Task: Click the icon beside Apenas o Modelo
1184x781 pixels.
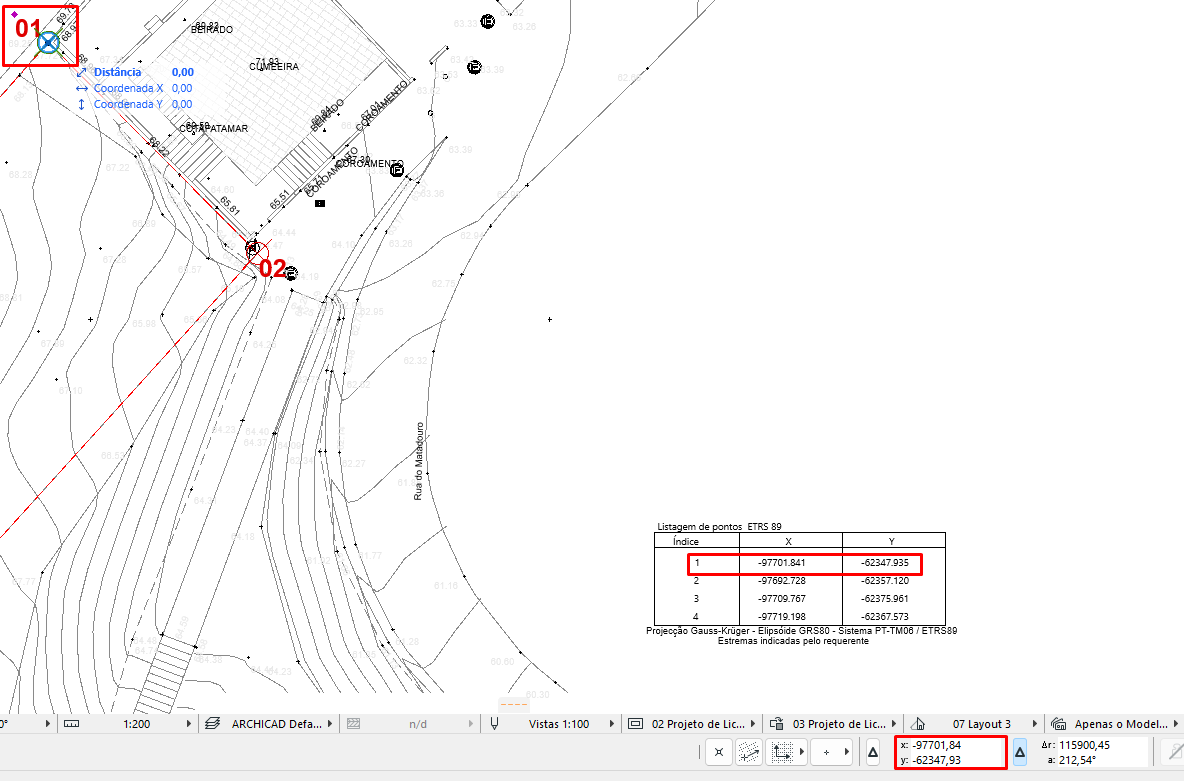Action: pos(1058,723)
